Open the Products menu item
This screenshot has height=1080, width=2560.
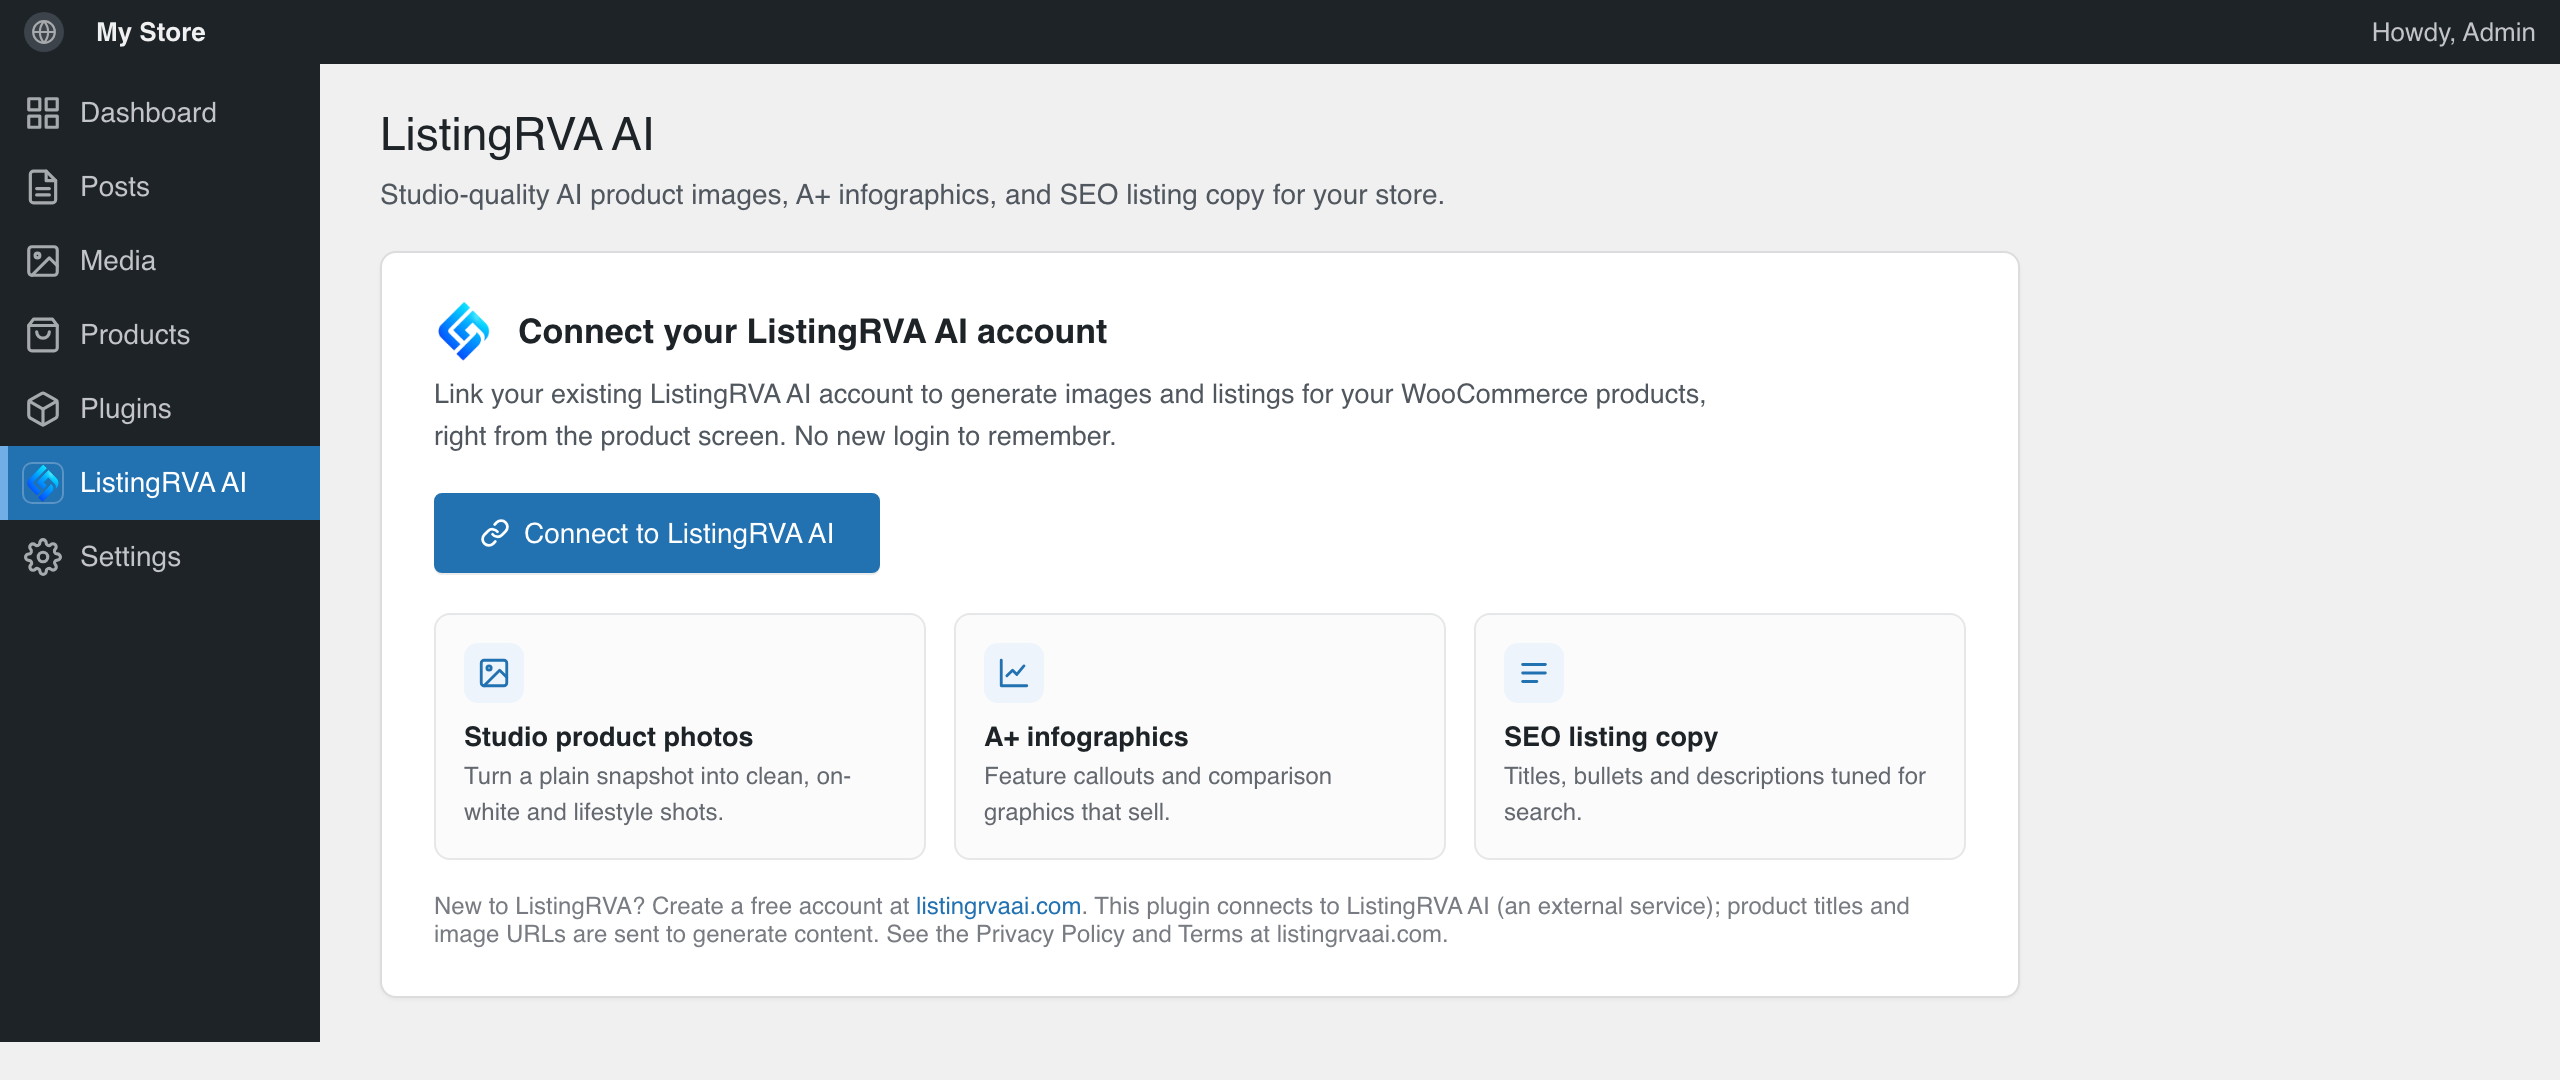(x=160, y=335)
